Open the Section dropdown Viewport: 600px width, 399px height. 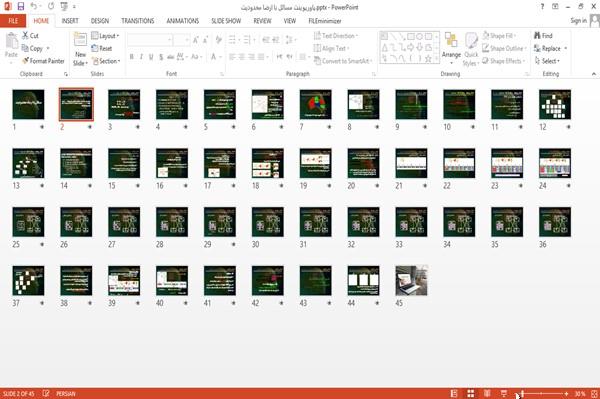click(106, 61)
